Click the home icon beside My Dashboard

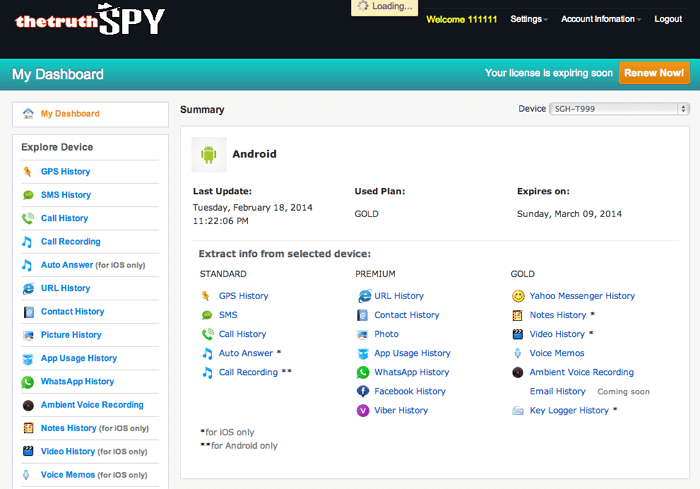pos(27,114)
